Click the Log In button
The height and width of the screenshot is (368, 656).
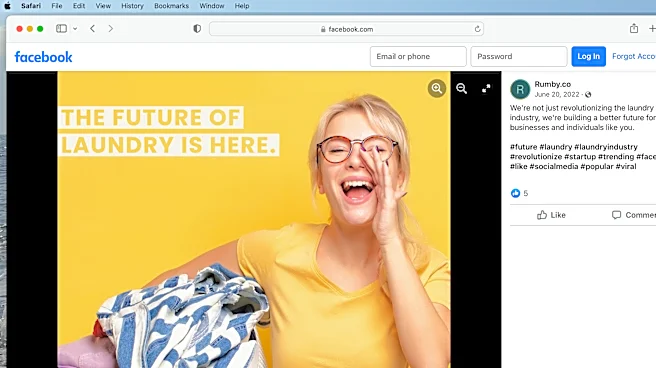[589, 56]
